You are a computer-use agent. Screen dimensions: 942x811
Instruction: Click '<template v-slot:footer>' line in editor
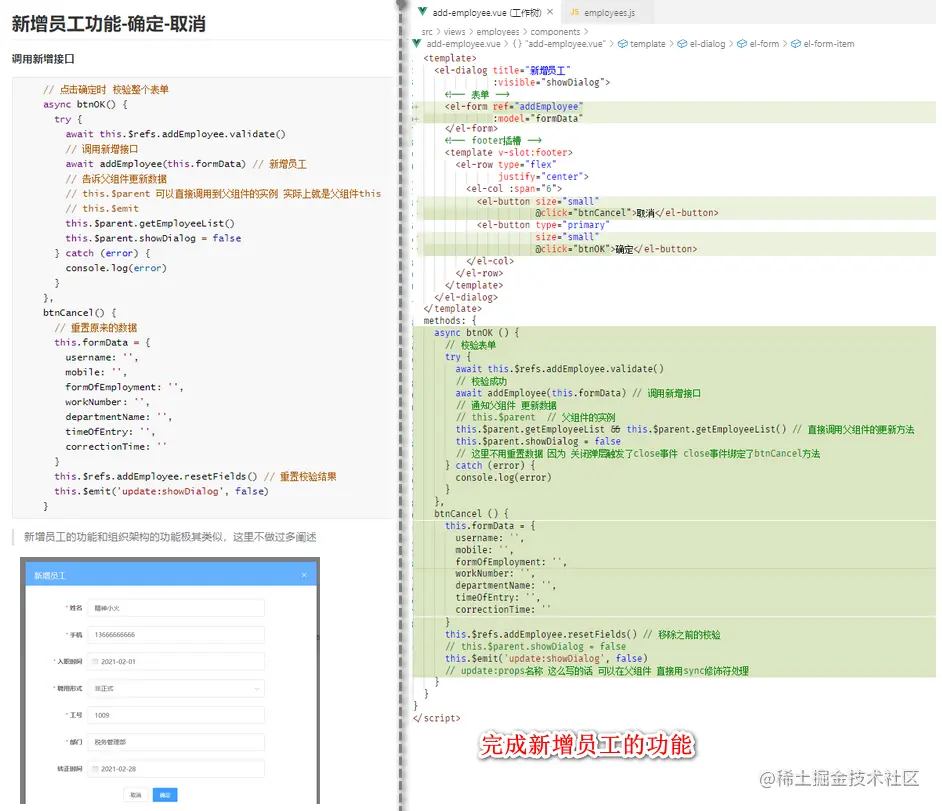pos(509,153)
